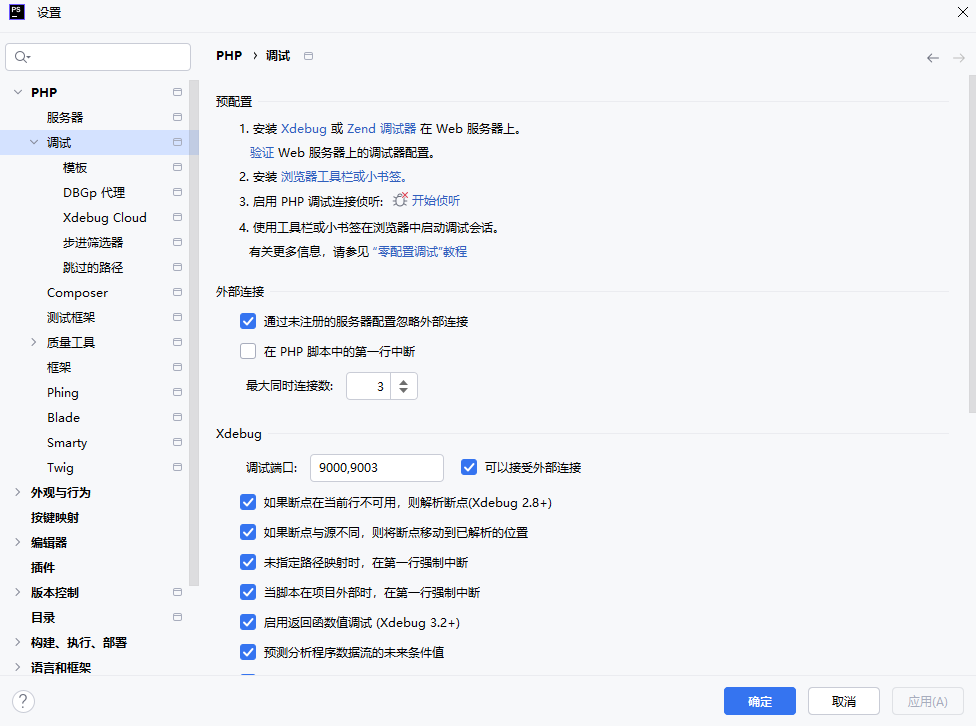Image resolution: width=976 pixels, height=726 pixels.
Task: Select 按键映射 in the settings tree
Action: (55, 517)
